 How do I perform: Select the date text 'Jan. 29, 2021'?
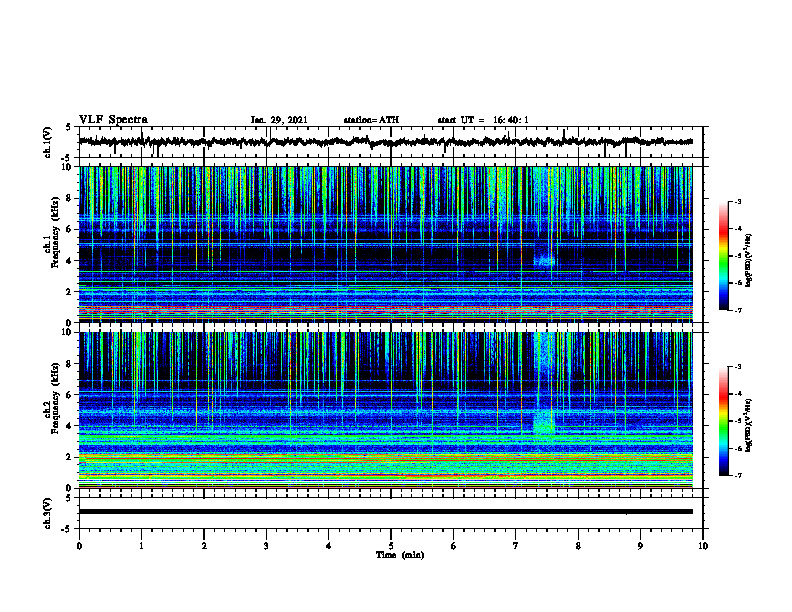pyautogui.click(x=279, y=120)
